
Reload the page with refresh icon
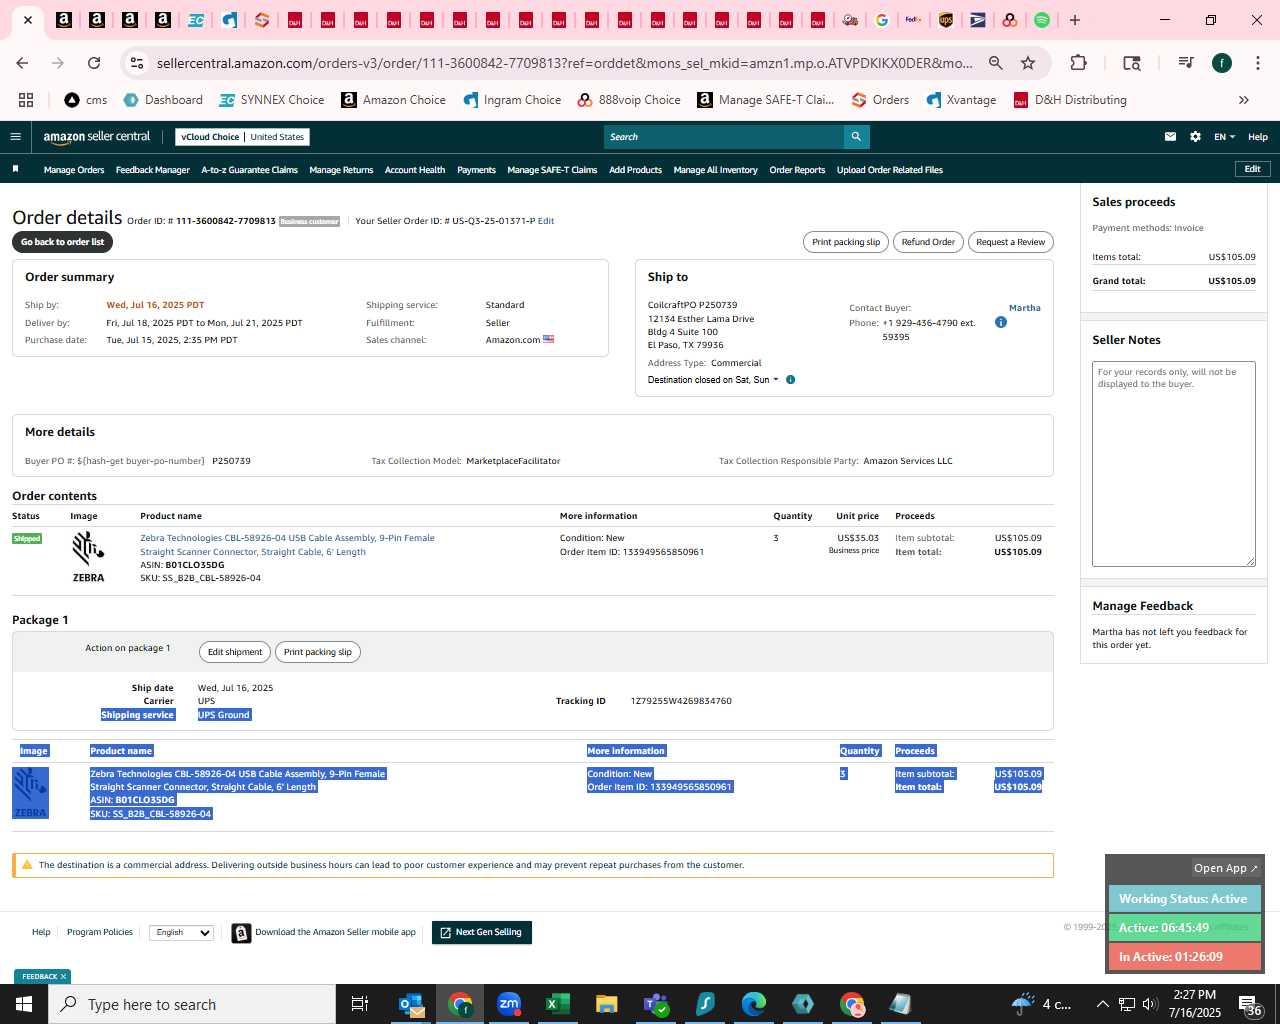pyautogui.click(x=94, y=63)
